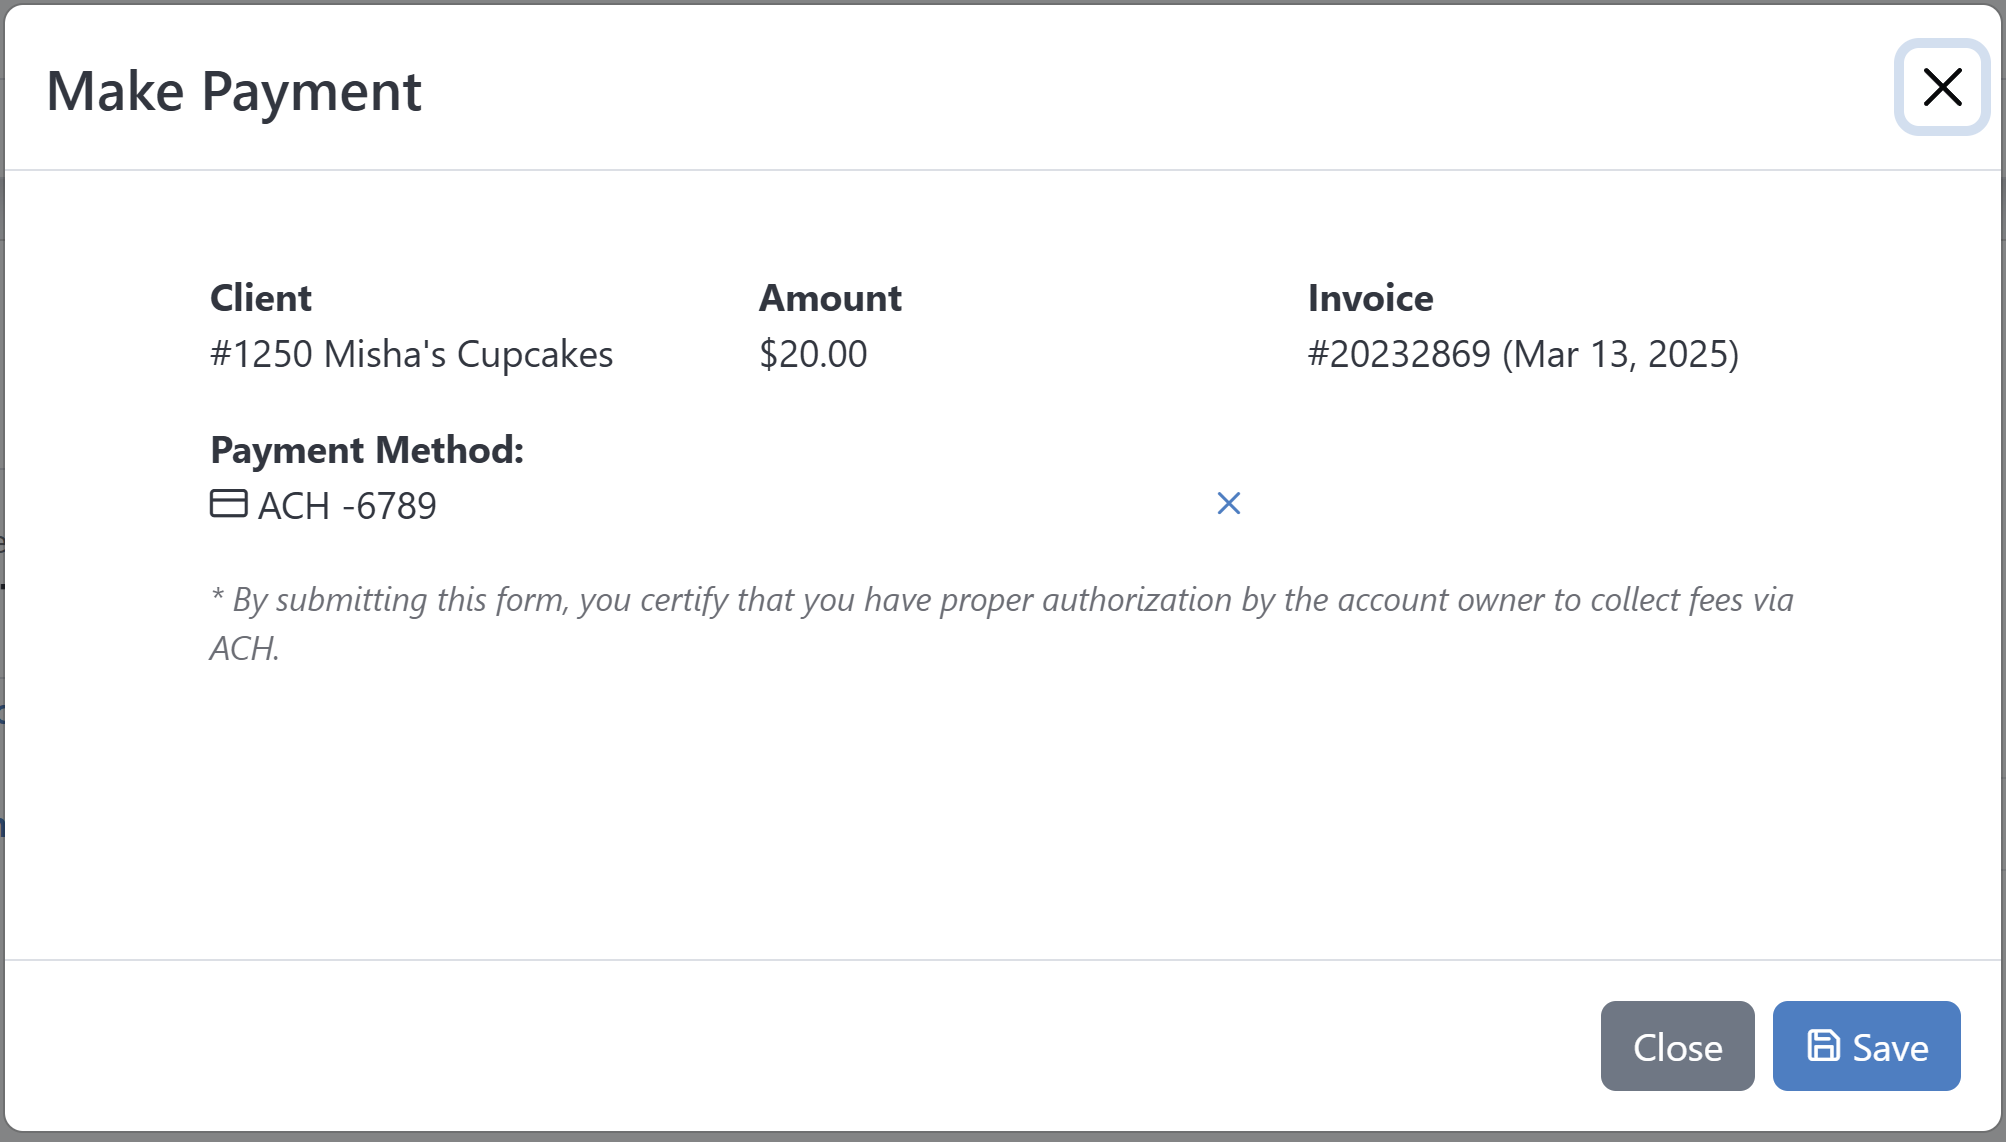
Task: Click the Payment Method: heading
Action: click(x=366, y=449)
